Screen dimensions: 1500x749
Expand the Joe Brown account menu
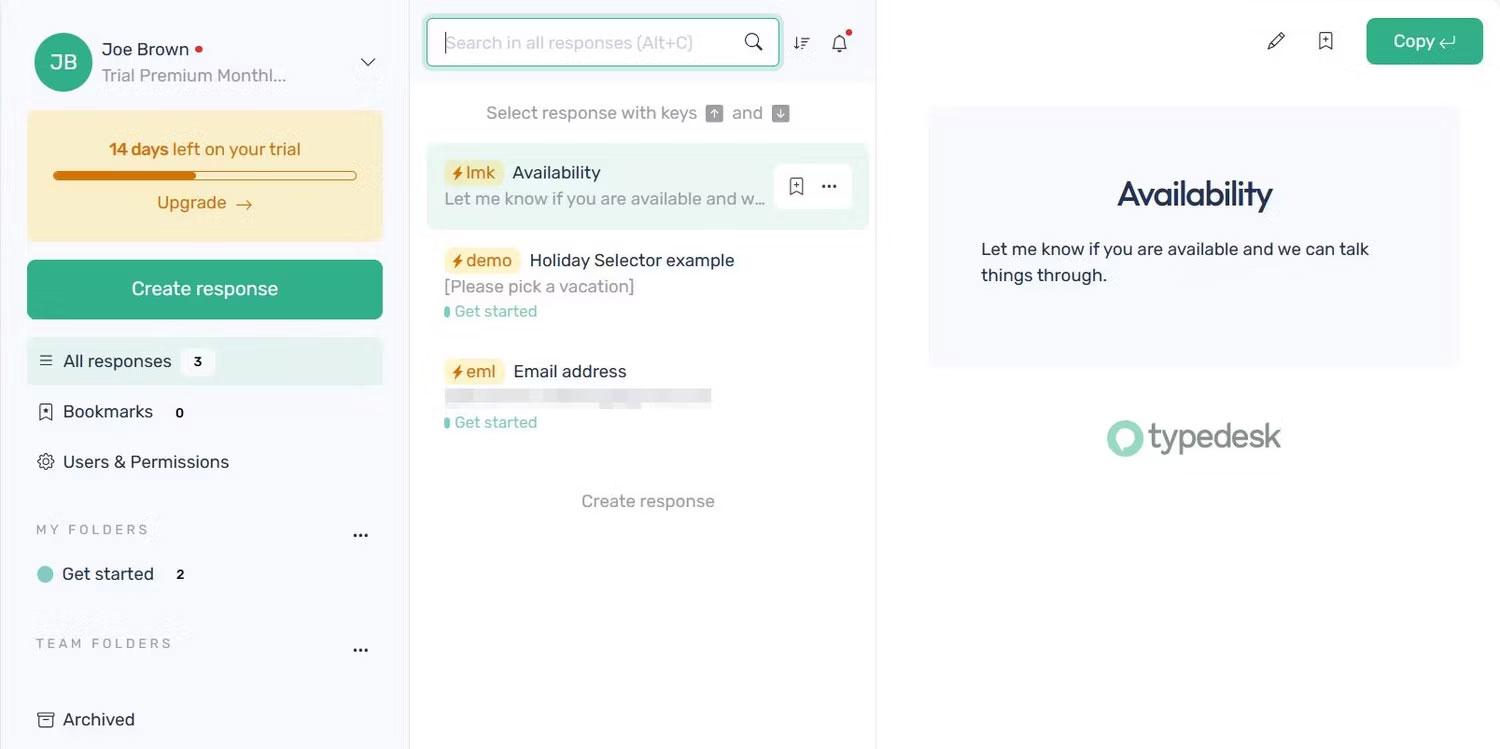coord(367,61)
